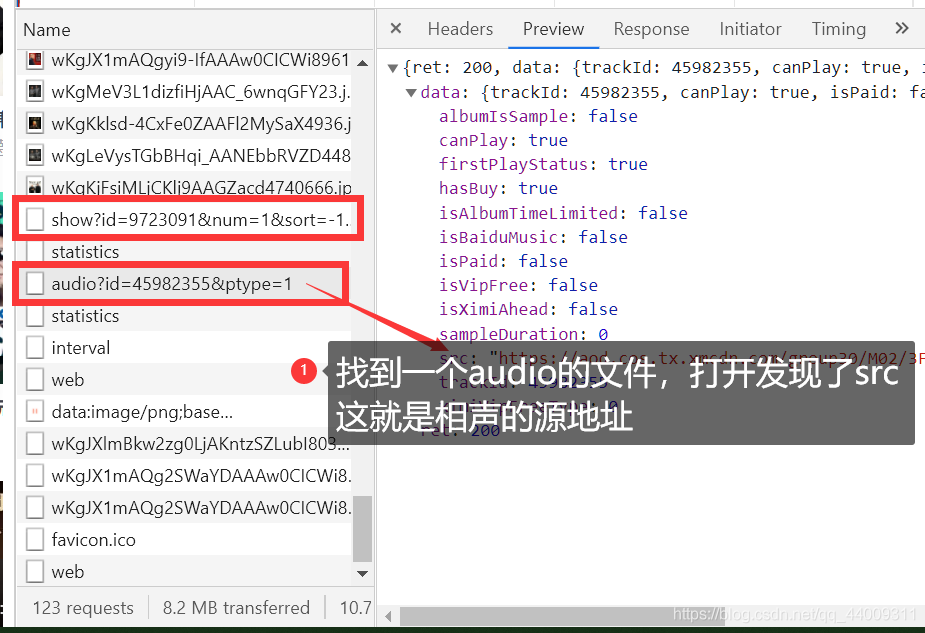Open the Timing tab
The image size is (925, 633).
click(x=838, y=28)
